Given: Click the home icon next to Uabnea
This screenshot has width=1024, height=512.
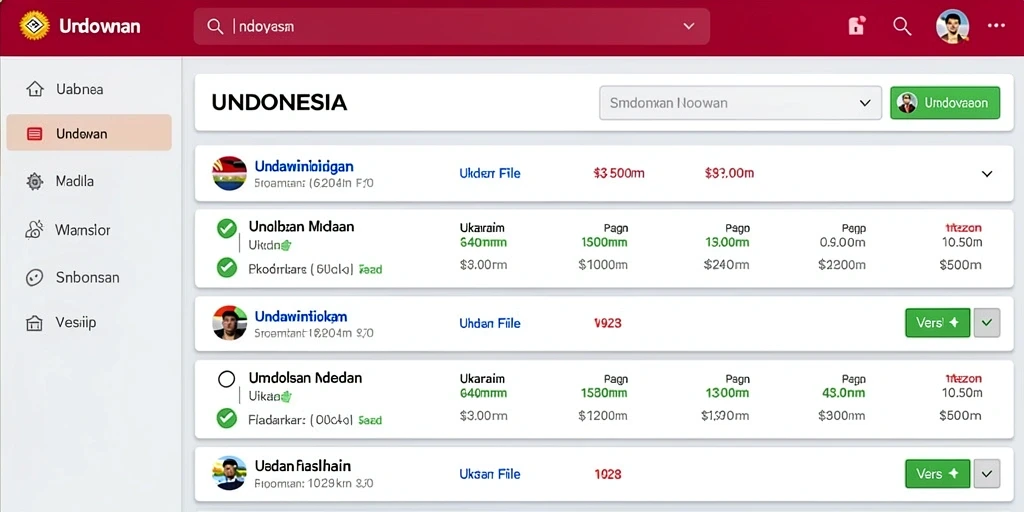Looking at the screenshot, I should coord(34,89).
